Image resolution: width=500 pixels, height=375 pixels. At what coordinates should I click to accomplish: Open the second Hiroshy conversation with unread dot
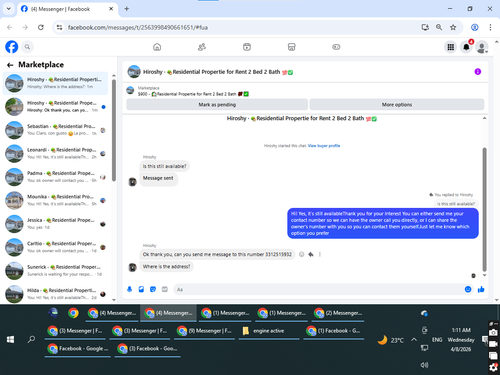[x=55, y=107]
